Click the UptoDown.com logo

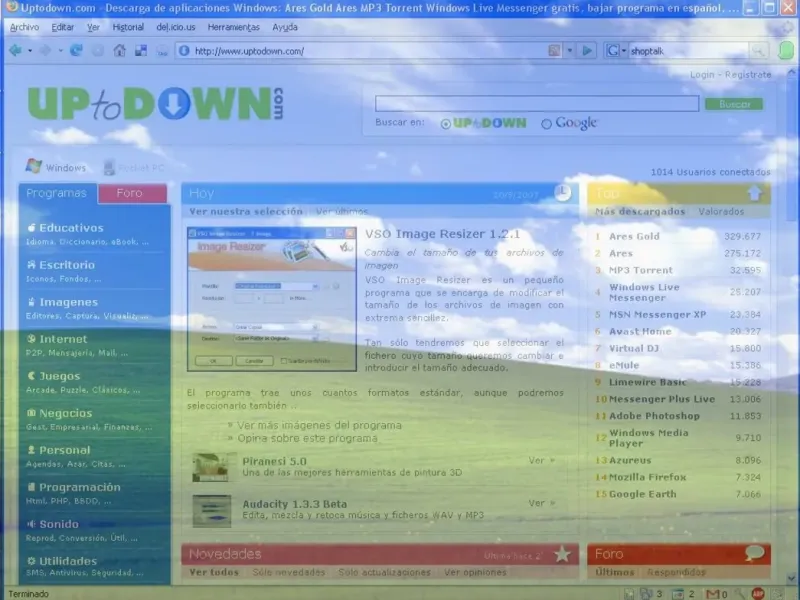pyautogui.click(x=156, y=104)
